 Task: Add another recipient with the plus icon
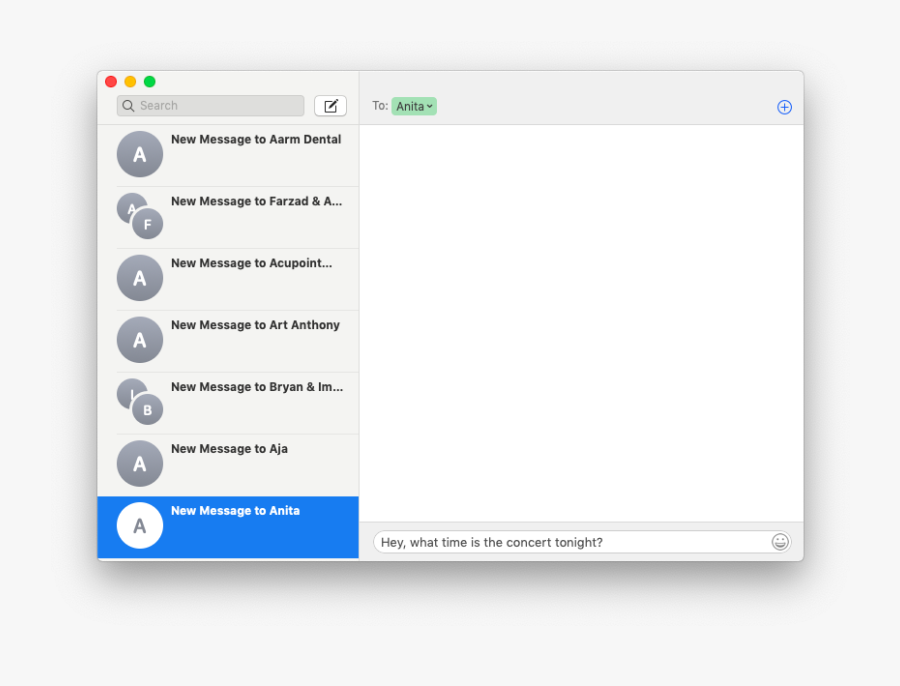point(784,106)
